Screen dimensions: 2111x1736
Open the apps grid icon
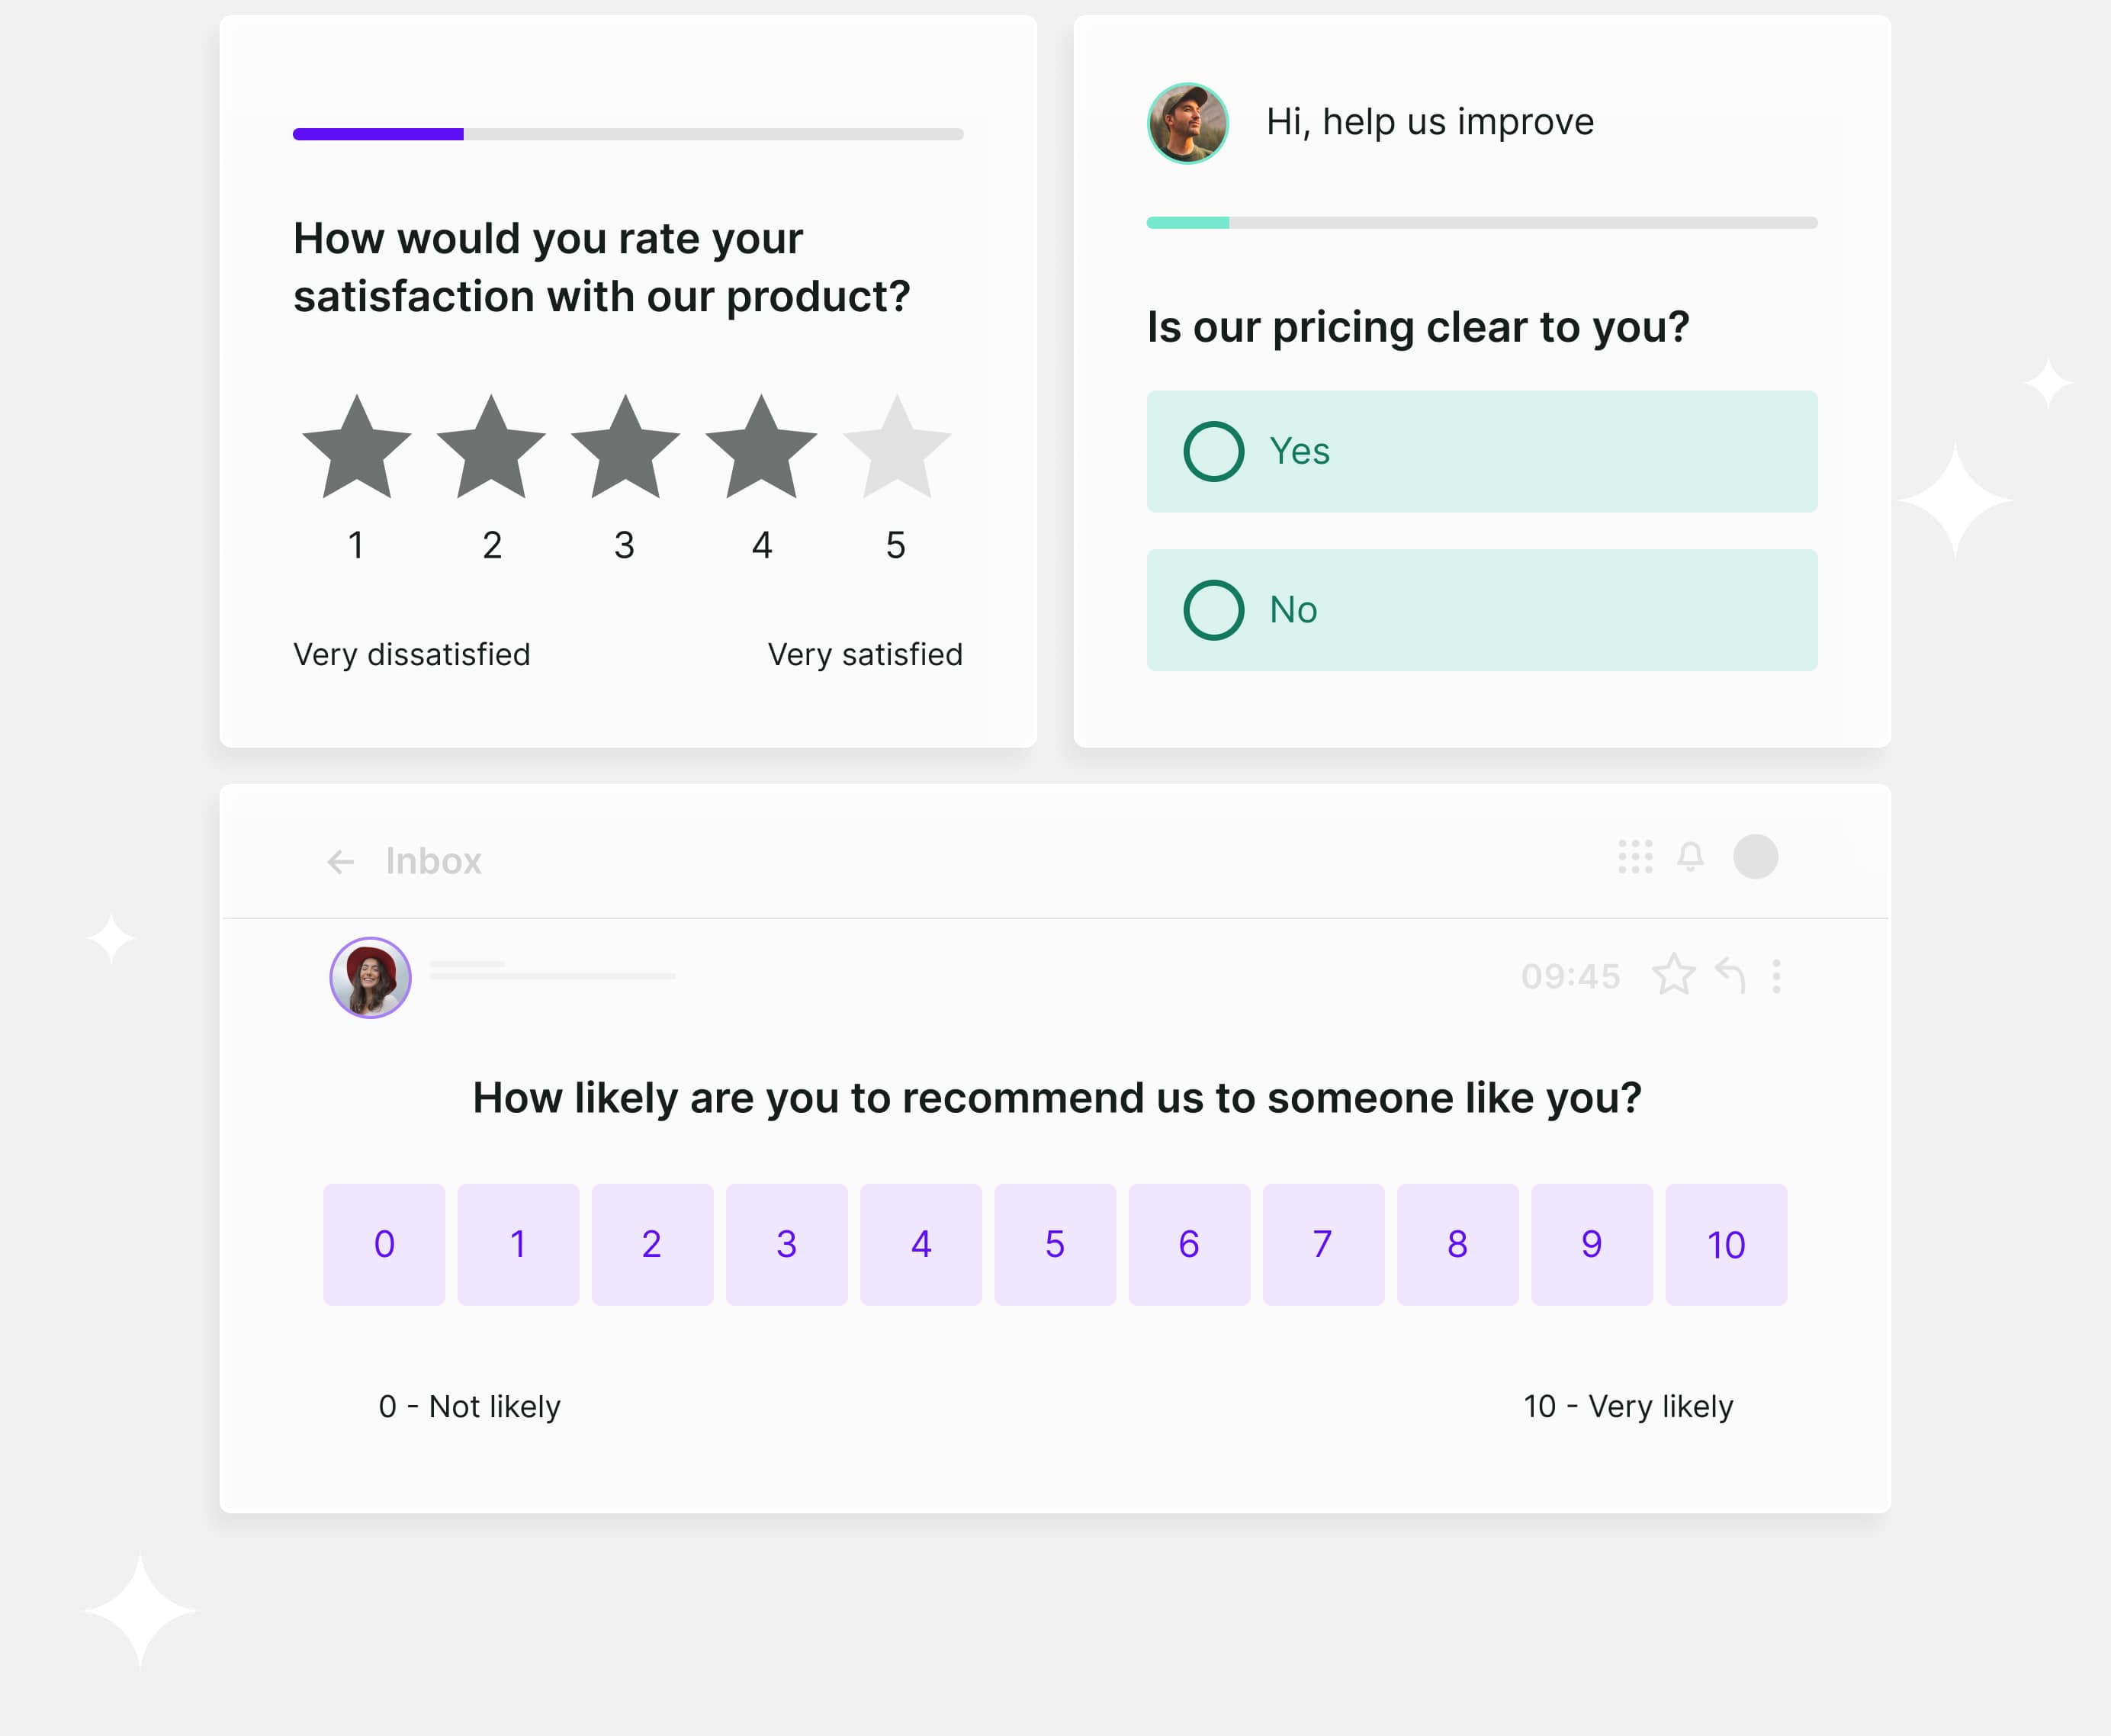(1635, 857)
